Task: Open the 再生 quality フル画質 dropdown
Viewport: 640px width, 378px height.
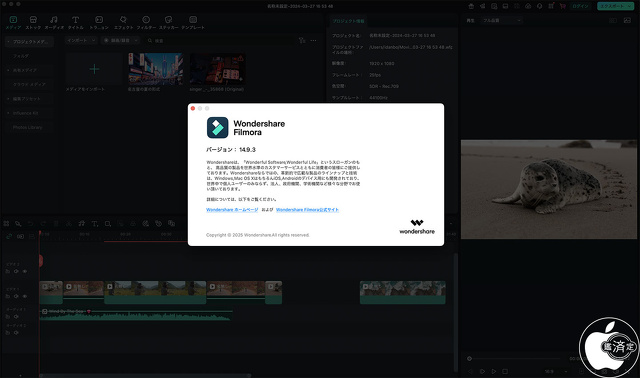Action: pos(502,20)
